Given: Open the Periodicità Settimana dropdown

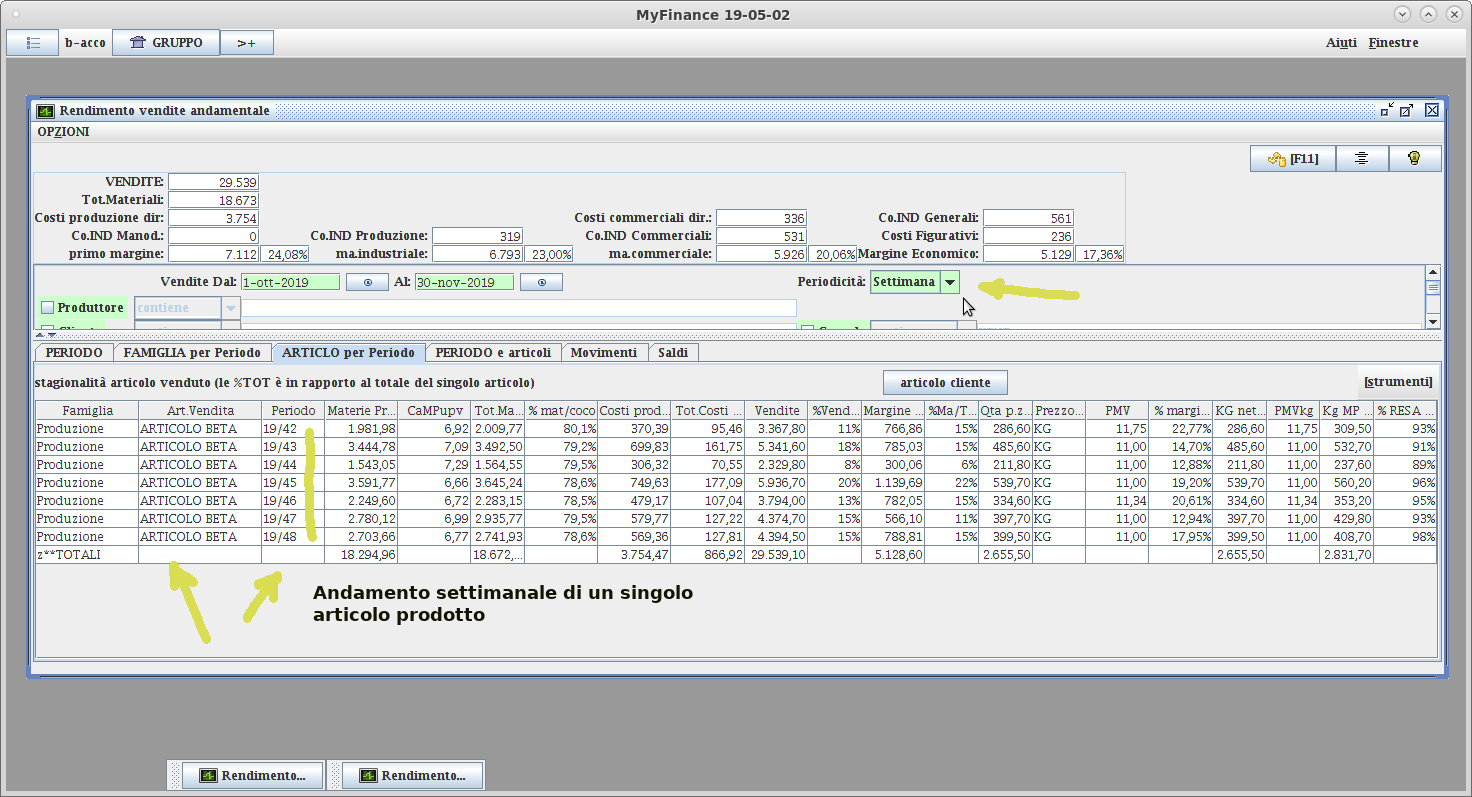Looking at the screenshot, I should [950, 283].
